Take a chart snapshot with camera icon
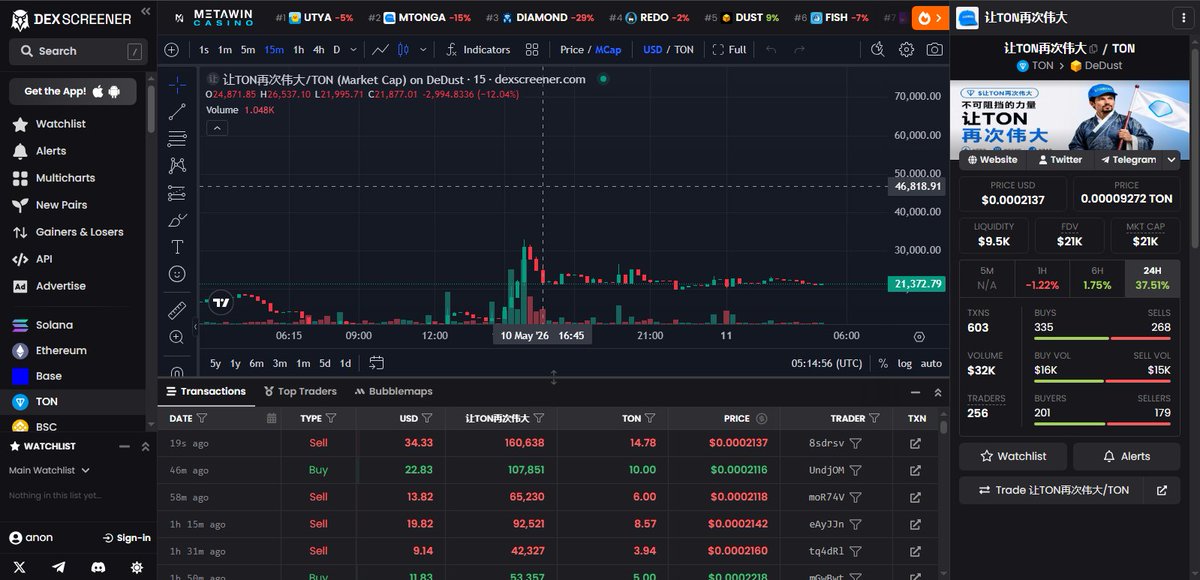This screenshot has width=1200, height=580. click(934, 49)
